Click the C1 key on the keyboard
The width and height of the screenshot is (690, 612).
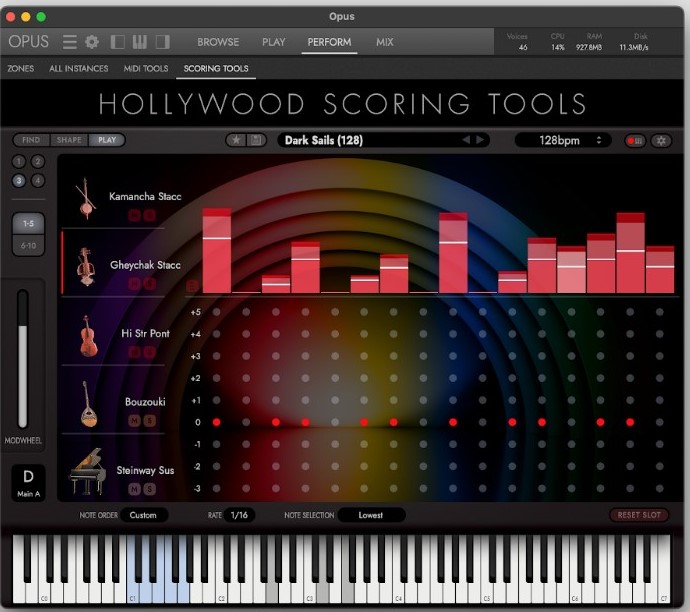[132, 590]
